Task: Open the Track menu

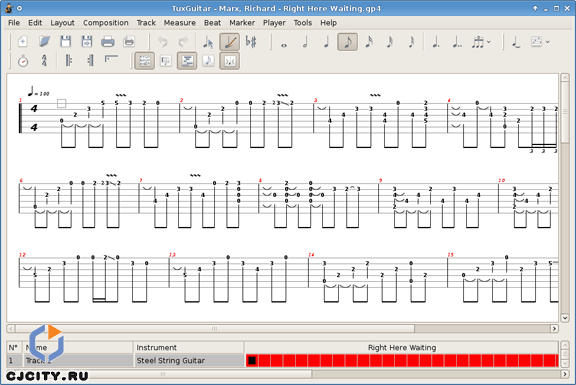Action: 146,23
